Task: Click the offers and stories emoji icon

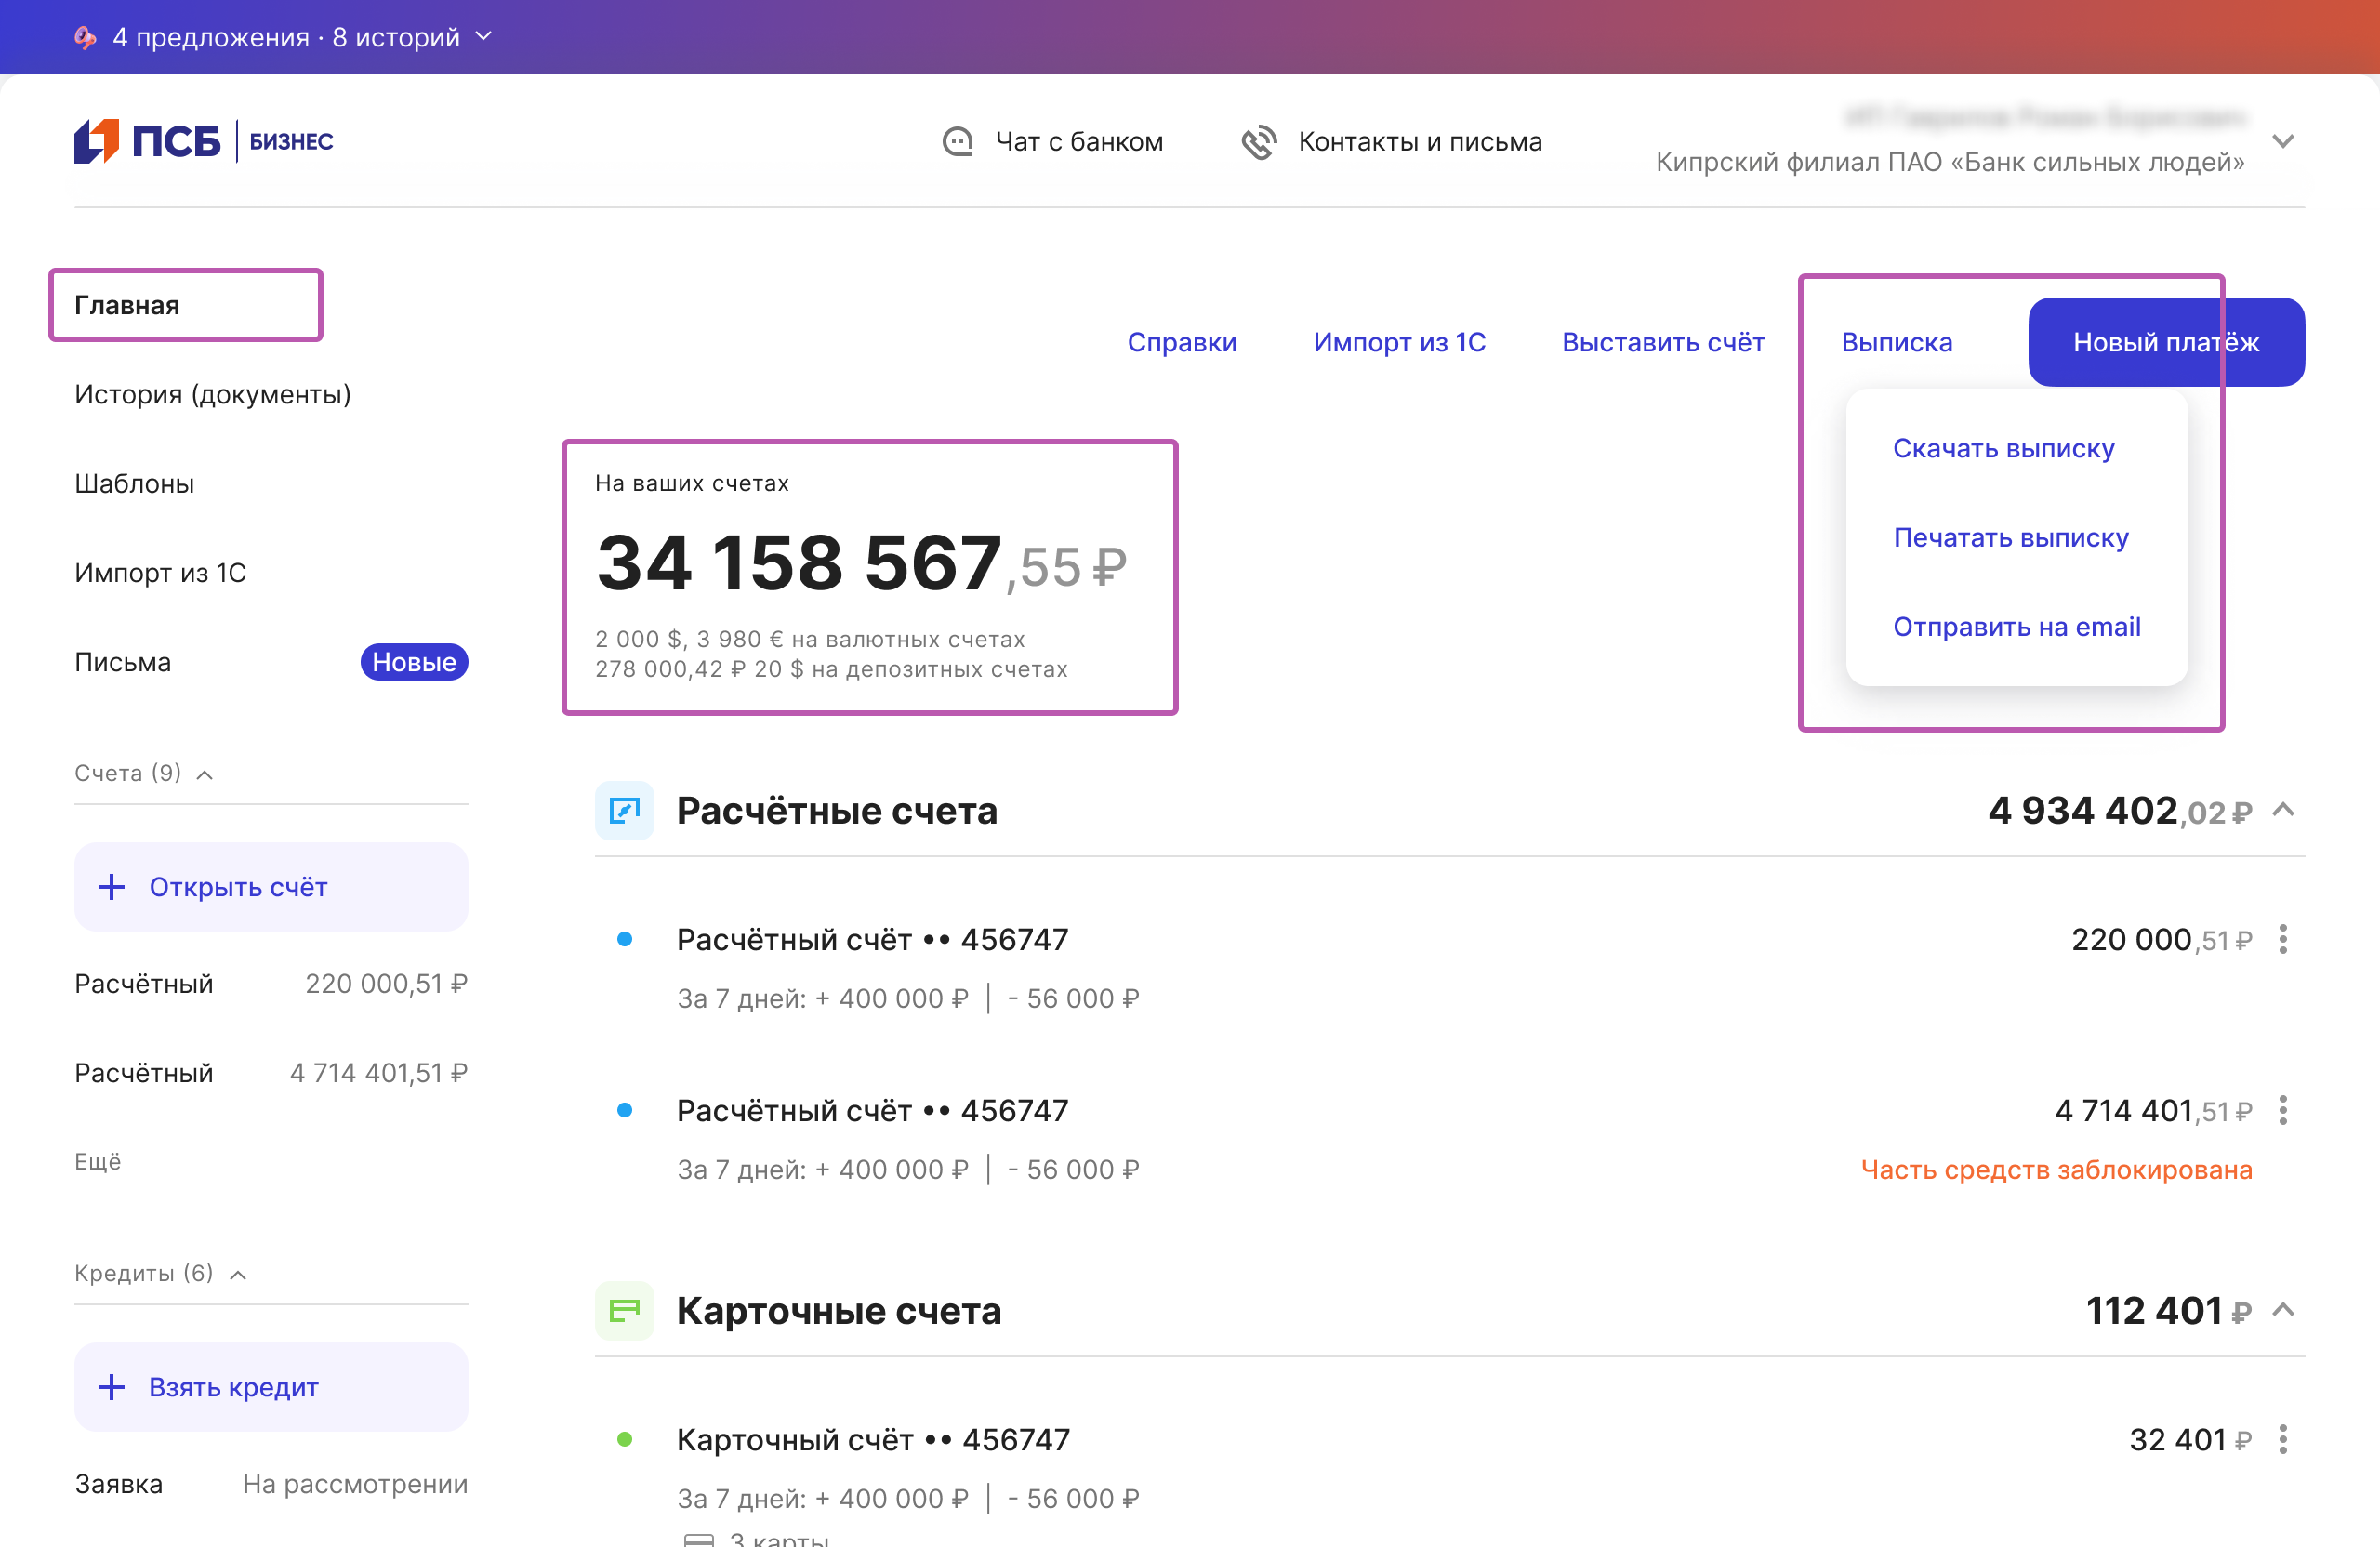Action: (86, 37)
